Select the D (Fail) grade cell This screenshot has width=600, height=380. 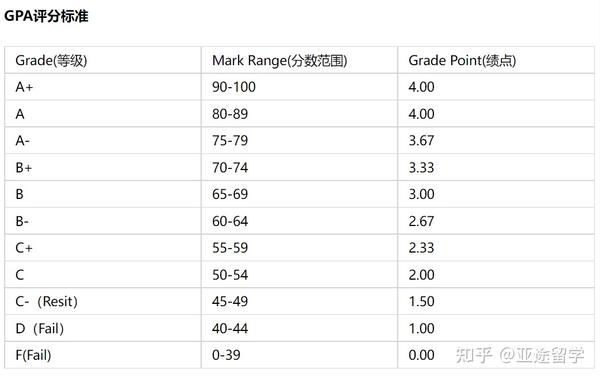(103, 328)
